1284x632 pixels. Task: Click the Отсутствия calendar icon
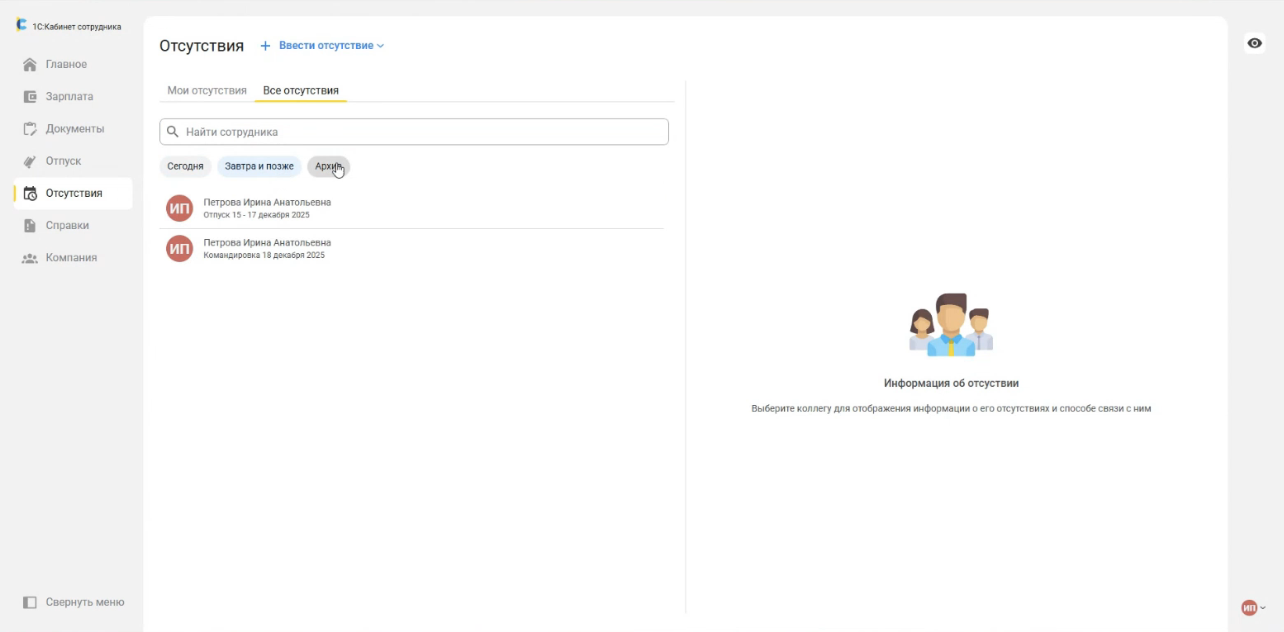30,194
